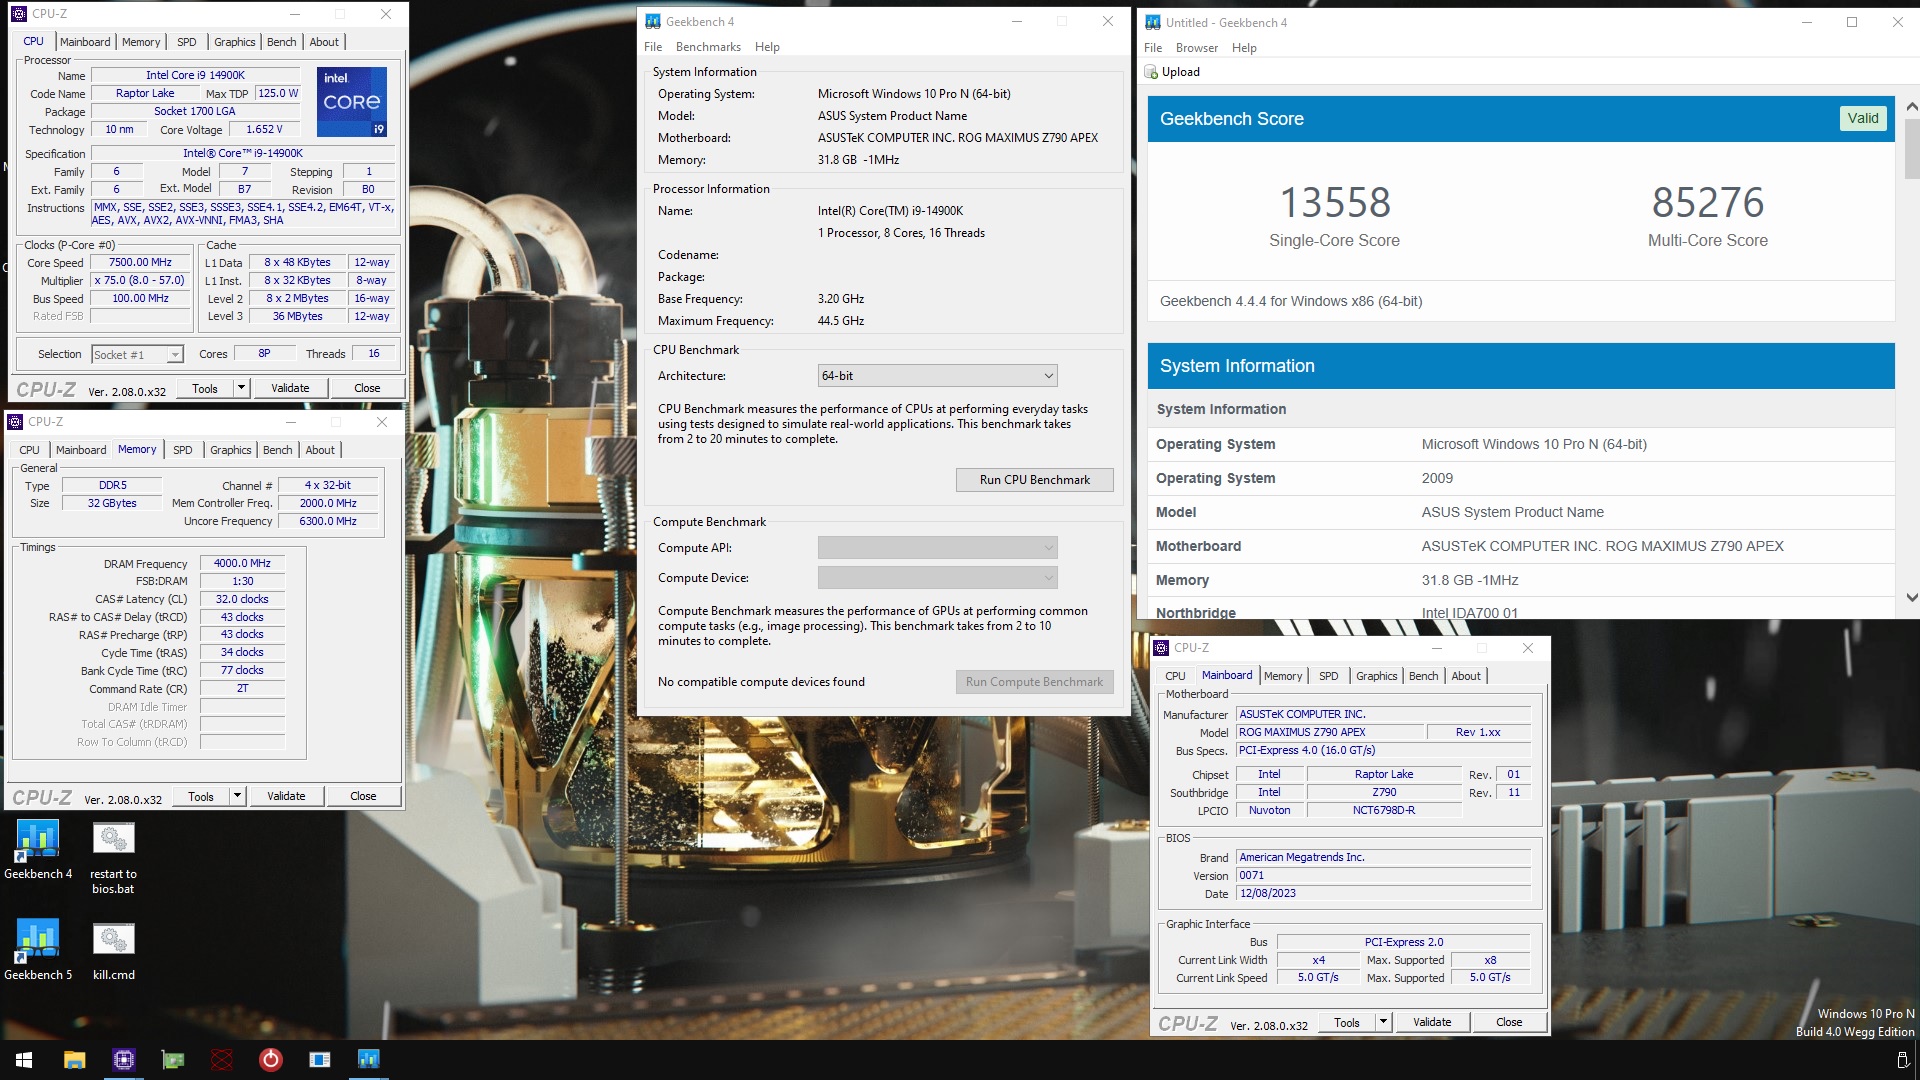Click Run Compute Benchmark button

1034,682
